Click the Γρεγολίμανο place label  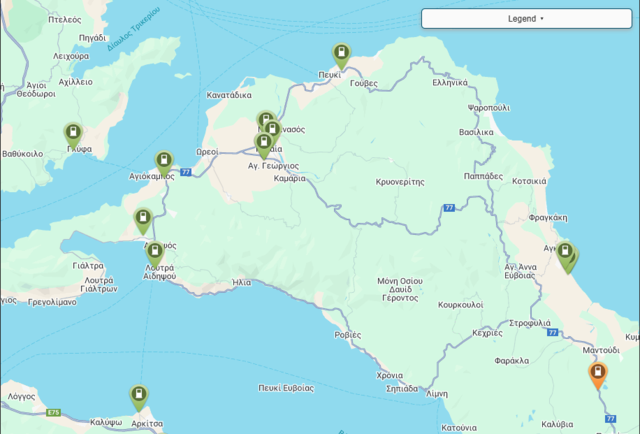52,302
